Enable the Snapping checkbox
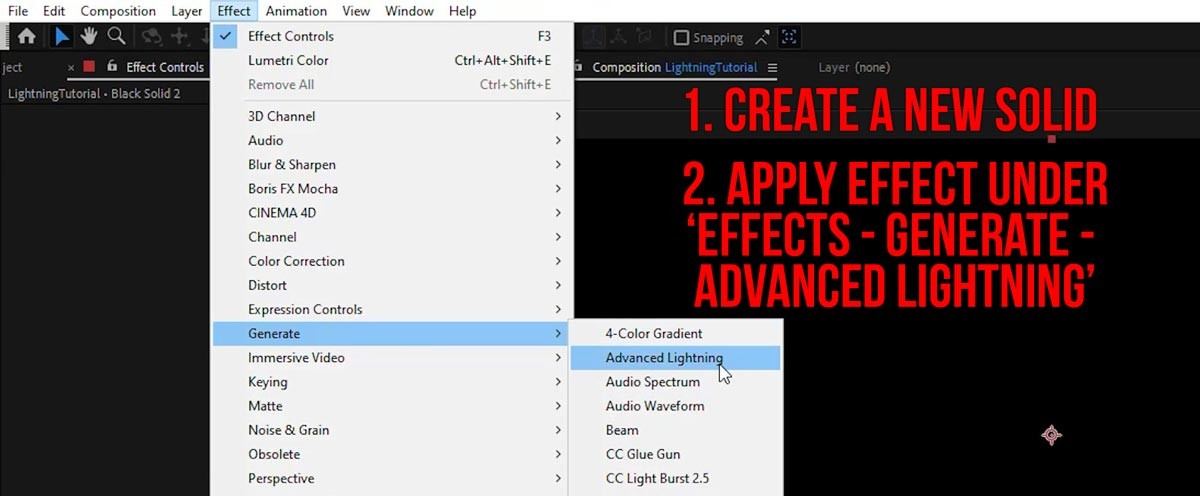1200x496 pixels. [x=681, y=37]
